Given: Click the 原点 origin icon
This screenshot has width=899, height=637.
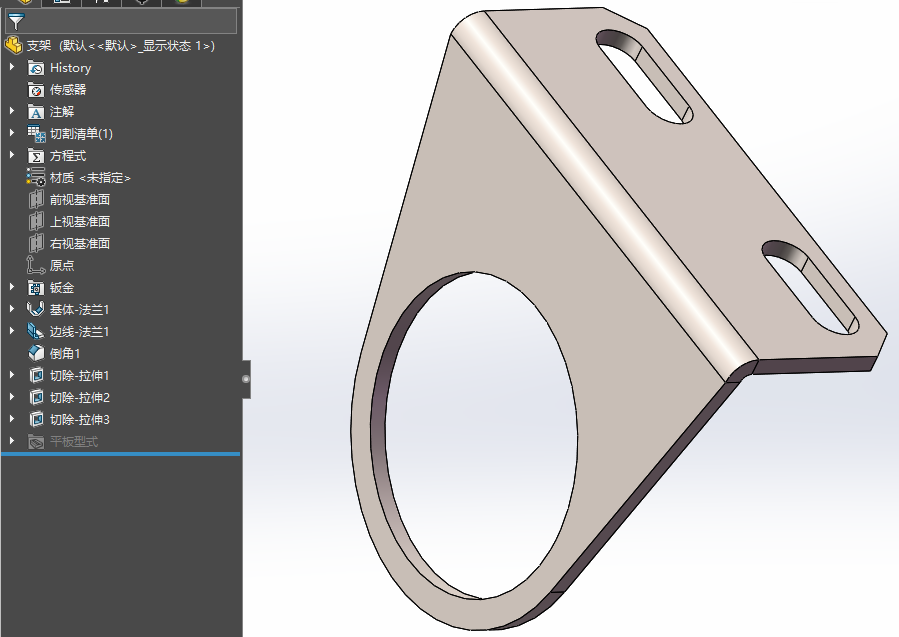Looking at the screenshot, I should [36, 265].
